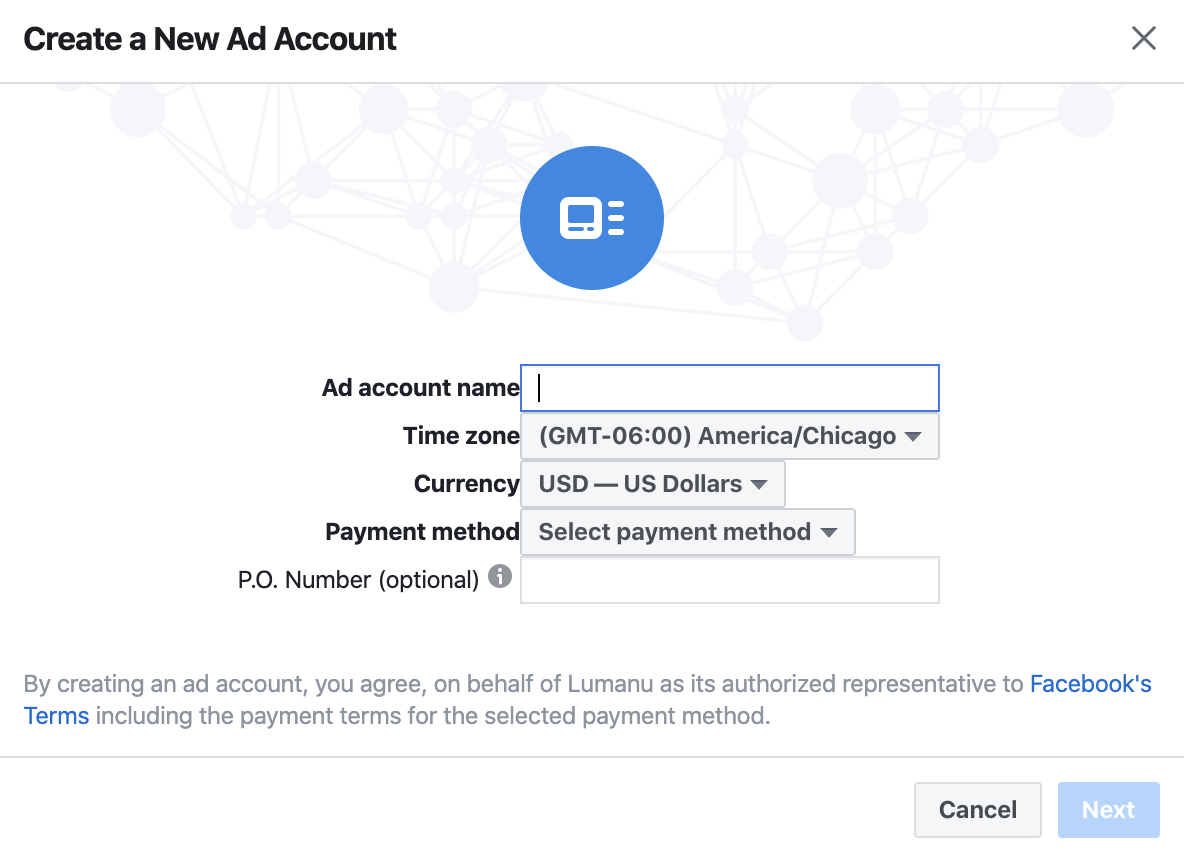Click the P.O. Number info icon
This screenshot has width=1184, height=856.
pos(500,577)
